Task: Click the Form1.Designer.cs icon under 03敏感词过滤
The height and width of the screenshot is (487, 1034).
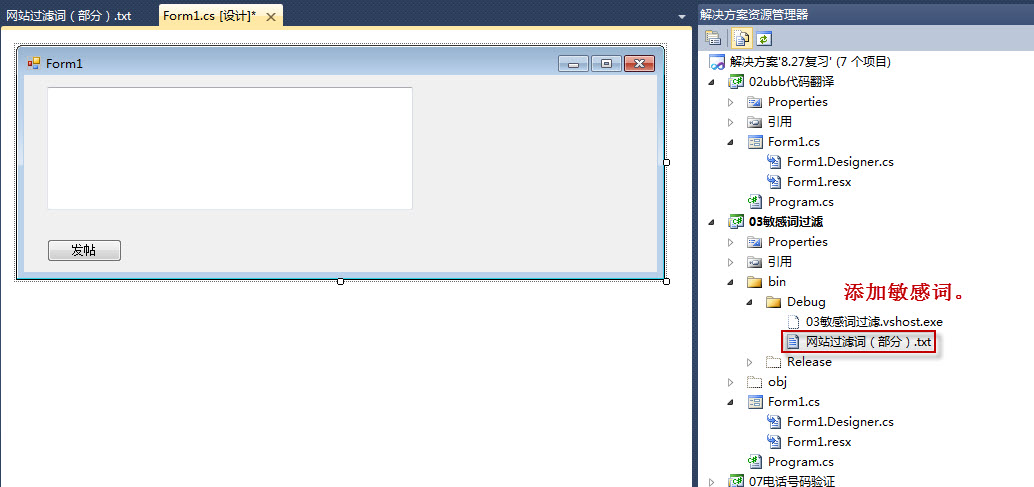Action: tap(774, 422)
